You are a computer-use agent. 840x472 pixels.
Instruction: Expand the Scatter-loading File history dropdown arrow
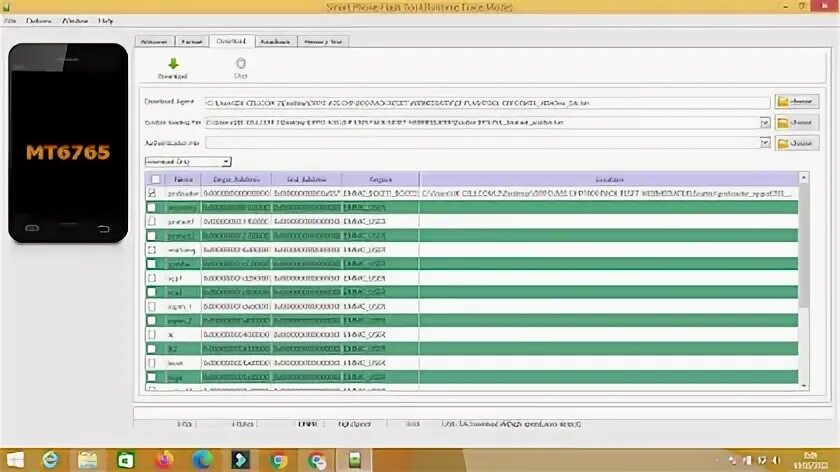(x=765, y=123)
